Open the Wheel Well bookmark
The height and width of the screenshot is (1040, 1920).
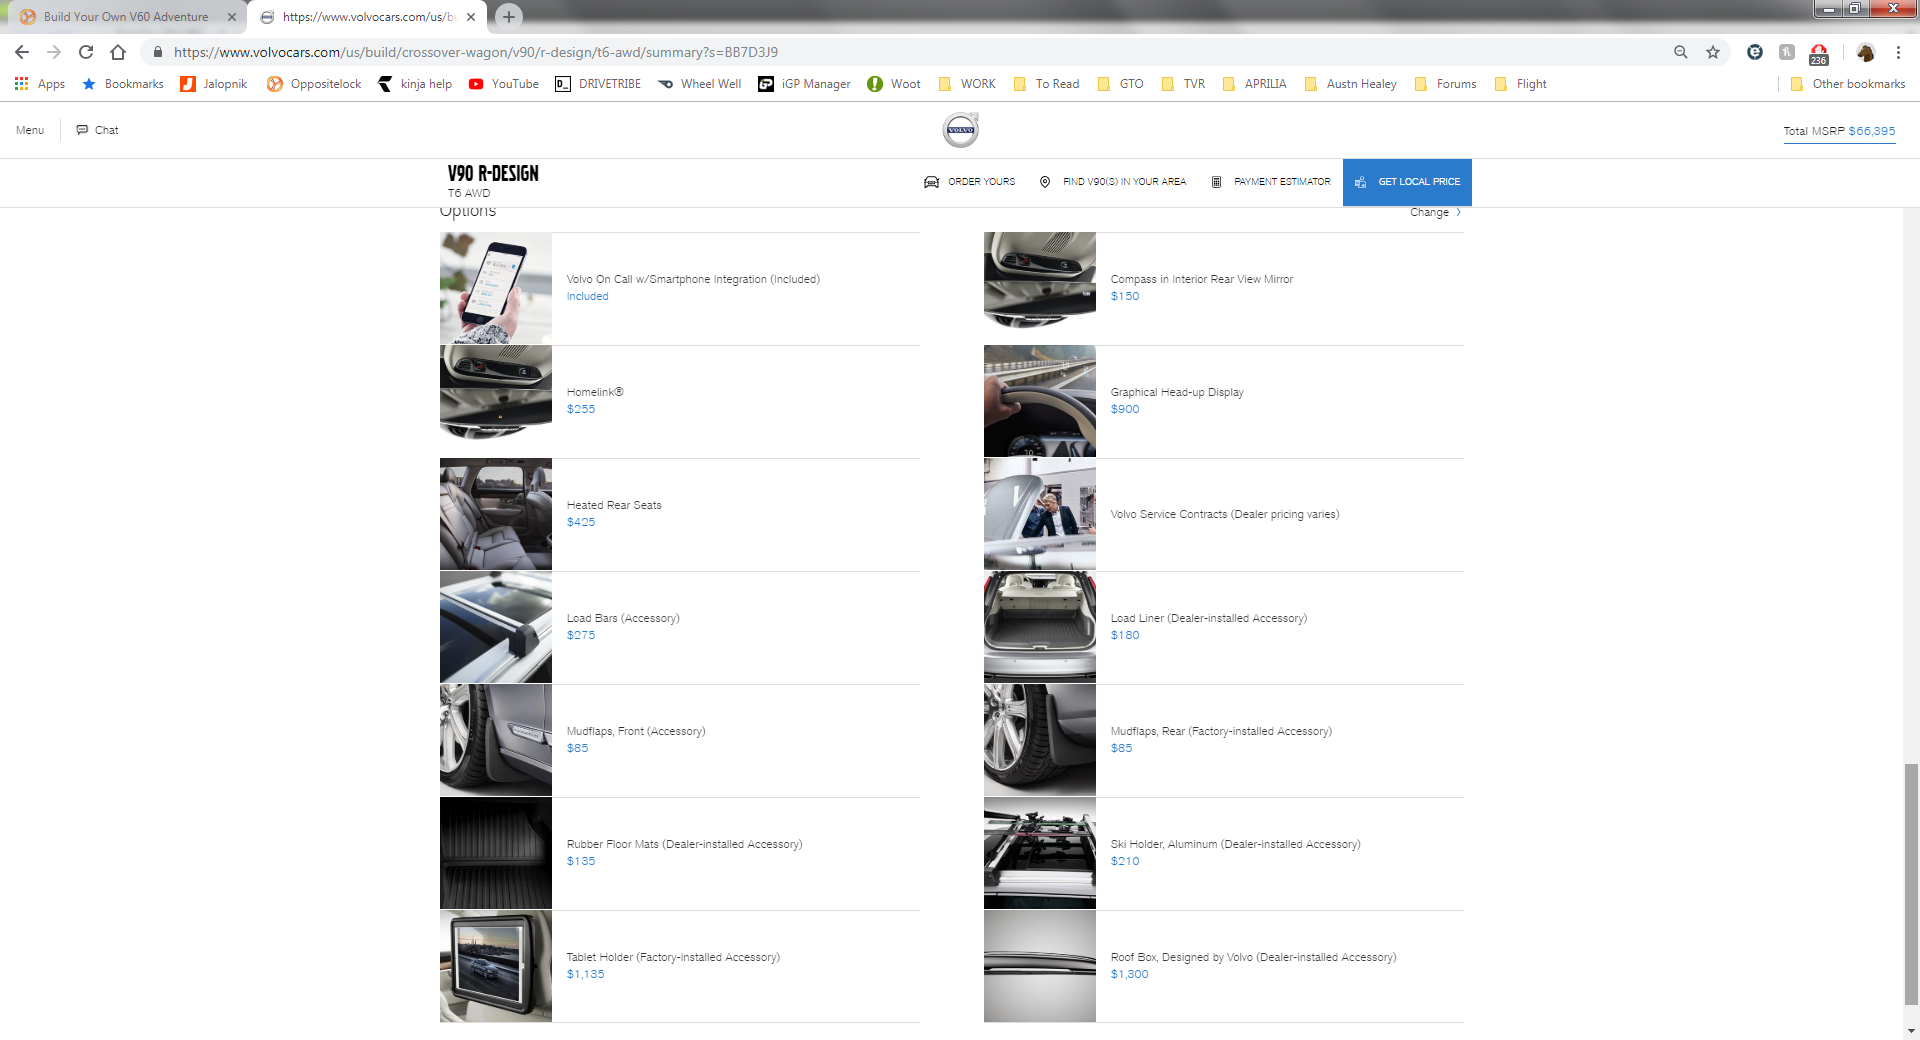click(x=700, y=84)
